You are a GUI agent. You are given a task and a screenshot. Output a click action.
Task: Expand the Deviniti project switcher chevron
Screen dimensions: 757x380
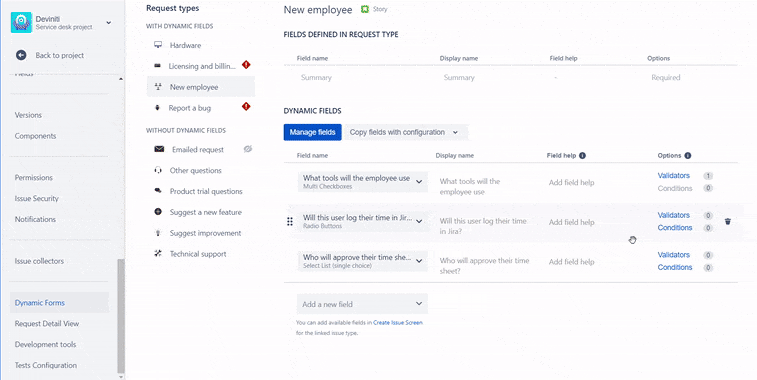(x=109, y=23)
